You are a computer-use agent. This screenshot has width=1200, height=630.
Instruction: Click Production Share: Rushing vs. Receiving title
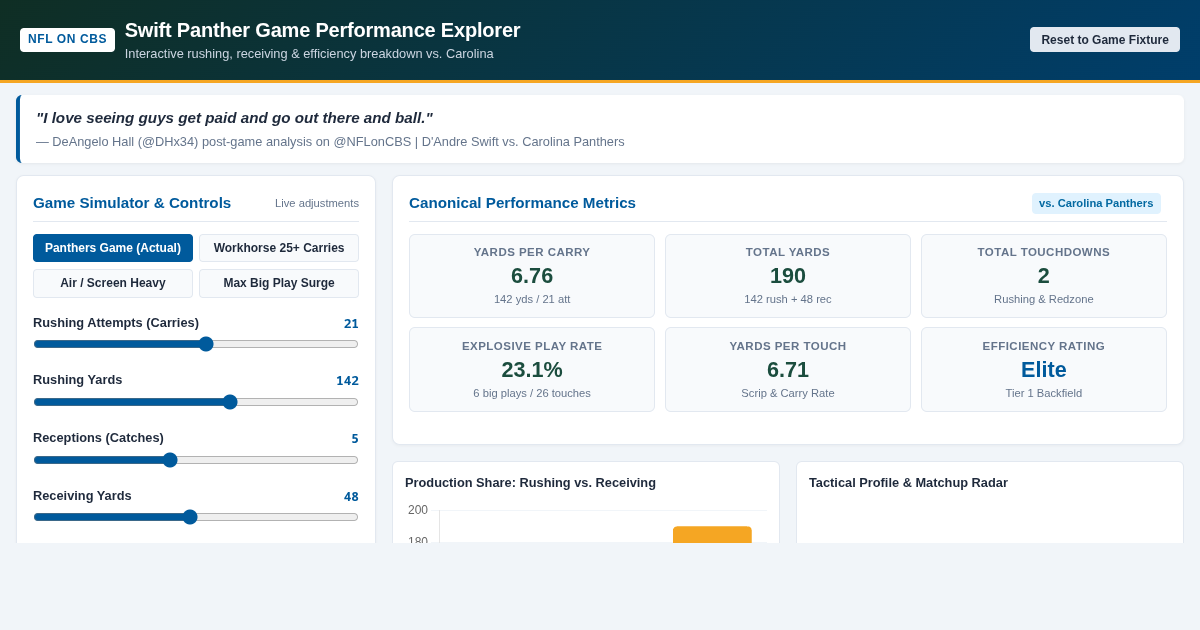pyautogui.click(x=530, y=483)
